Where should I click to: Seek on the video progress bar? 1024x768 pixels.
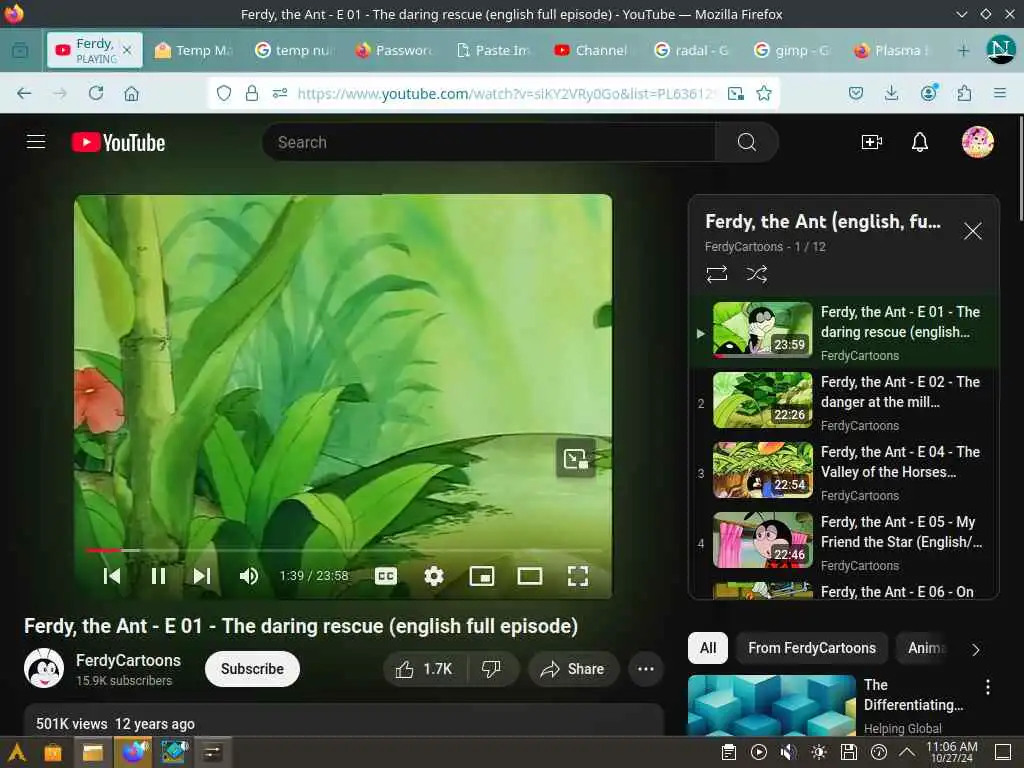[x=344, y=551]
